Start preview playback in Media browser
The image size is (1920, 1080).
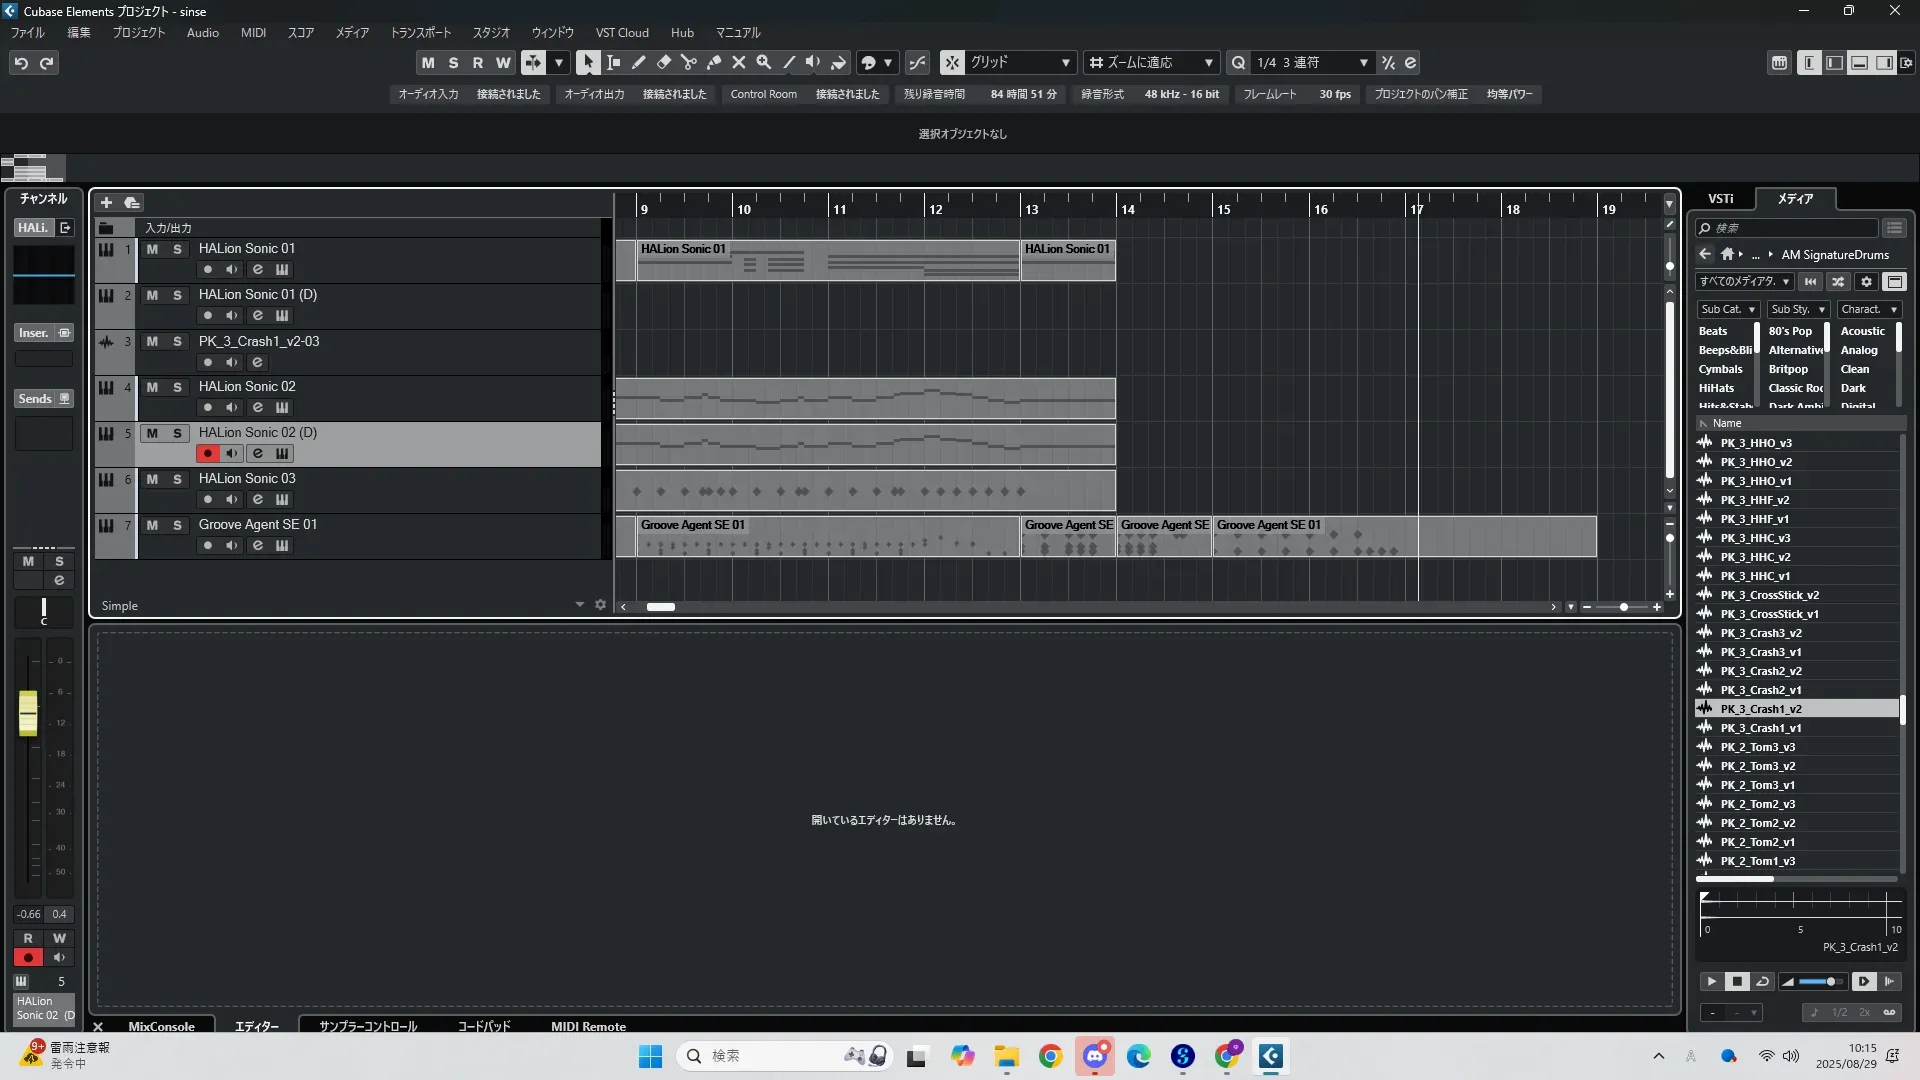1711,982
